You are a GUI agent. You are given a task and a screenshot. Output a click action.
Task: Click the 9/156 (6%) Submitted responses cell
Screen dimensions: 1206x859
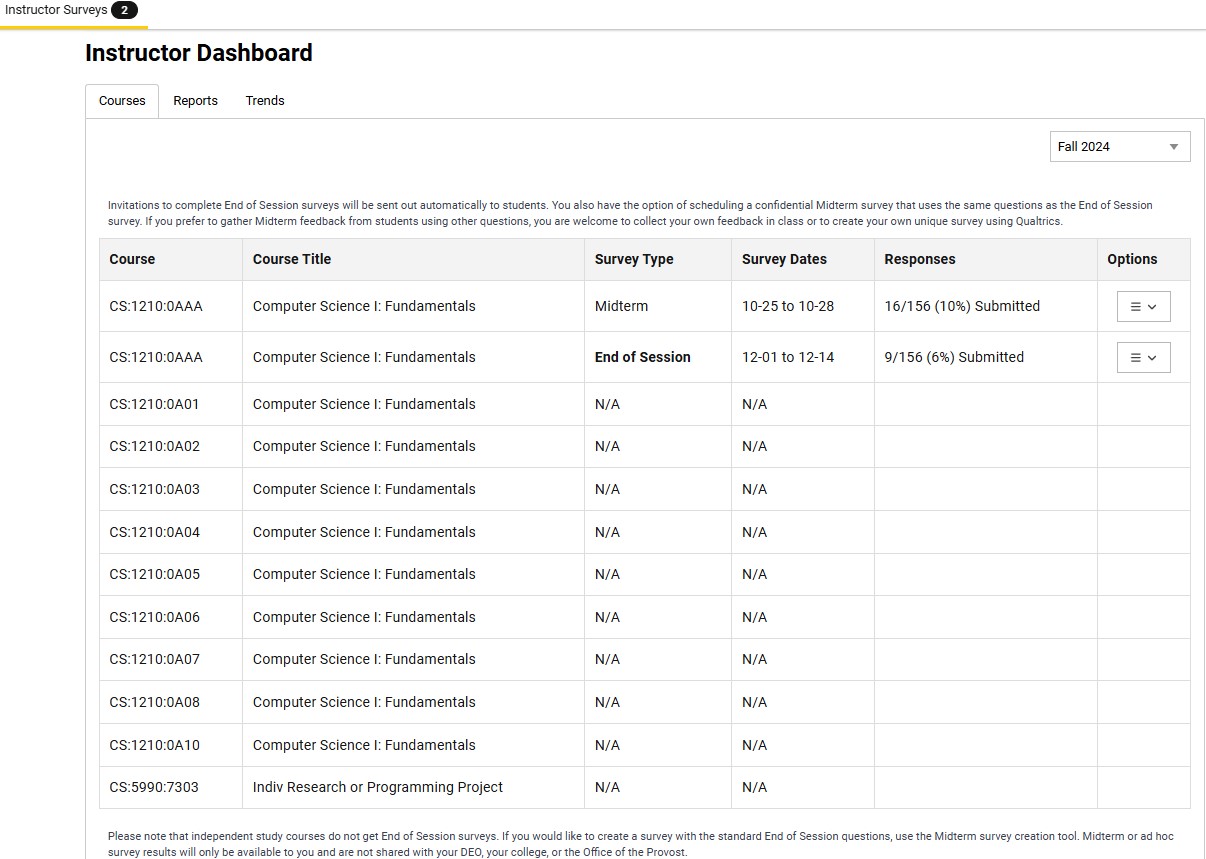click(954, 358)
